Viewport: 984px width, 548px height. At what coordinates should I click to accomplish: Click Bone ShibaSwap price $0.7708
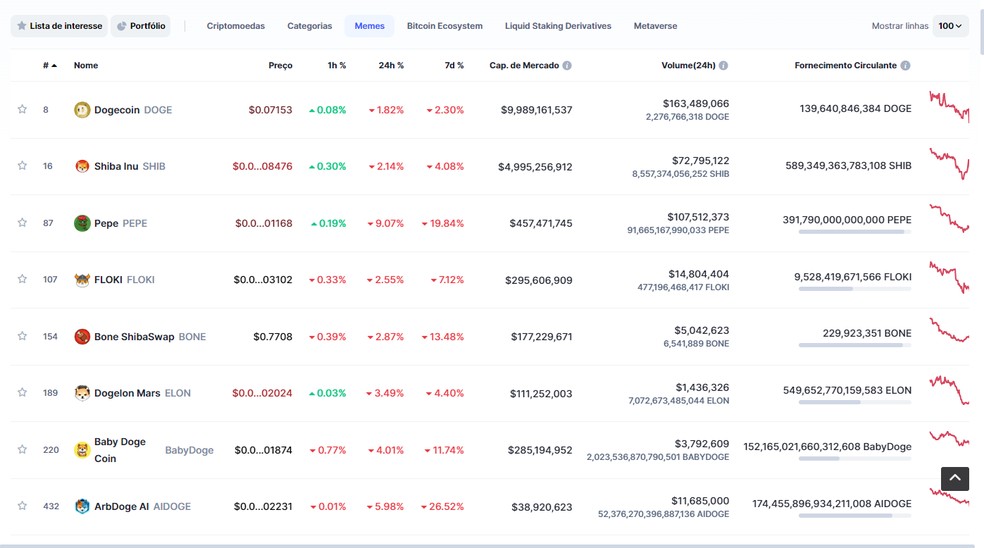coord(273,337)
